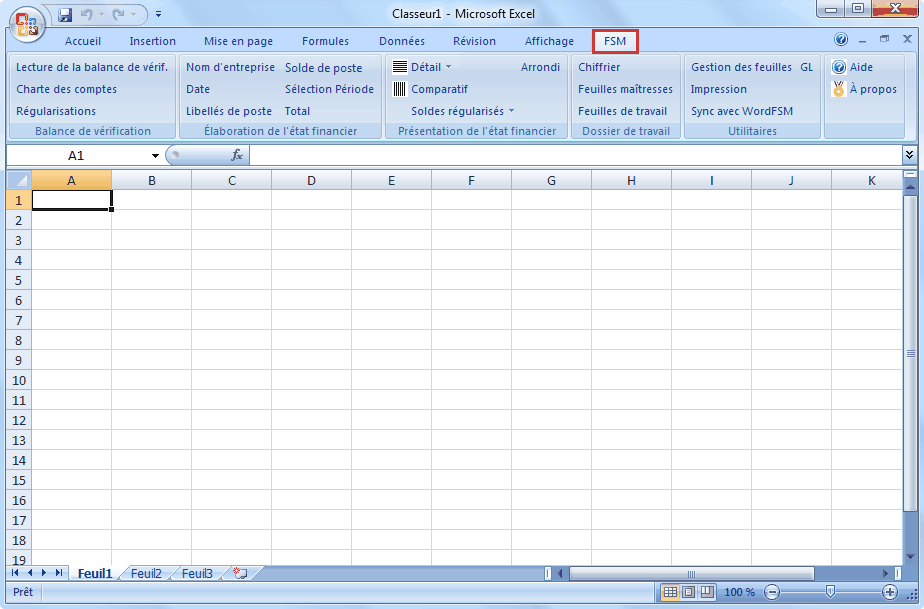This screenshot has width=924, height=609.
Task: Zoom out with the minus button
Action: (772, 592)
